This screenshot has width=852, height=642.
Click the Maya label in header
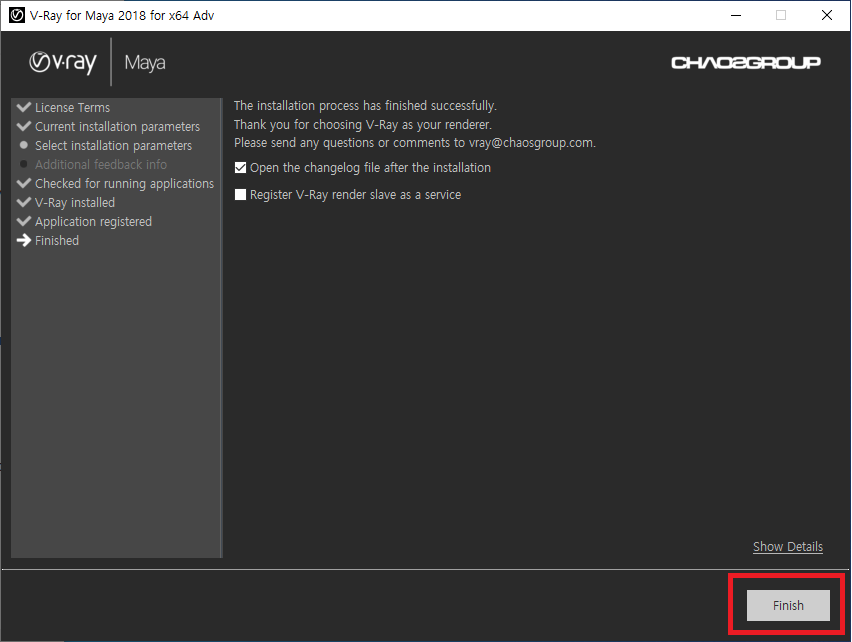pyautogui.click(x=145, y=63)
